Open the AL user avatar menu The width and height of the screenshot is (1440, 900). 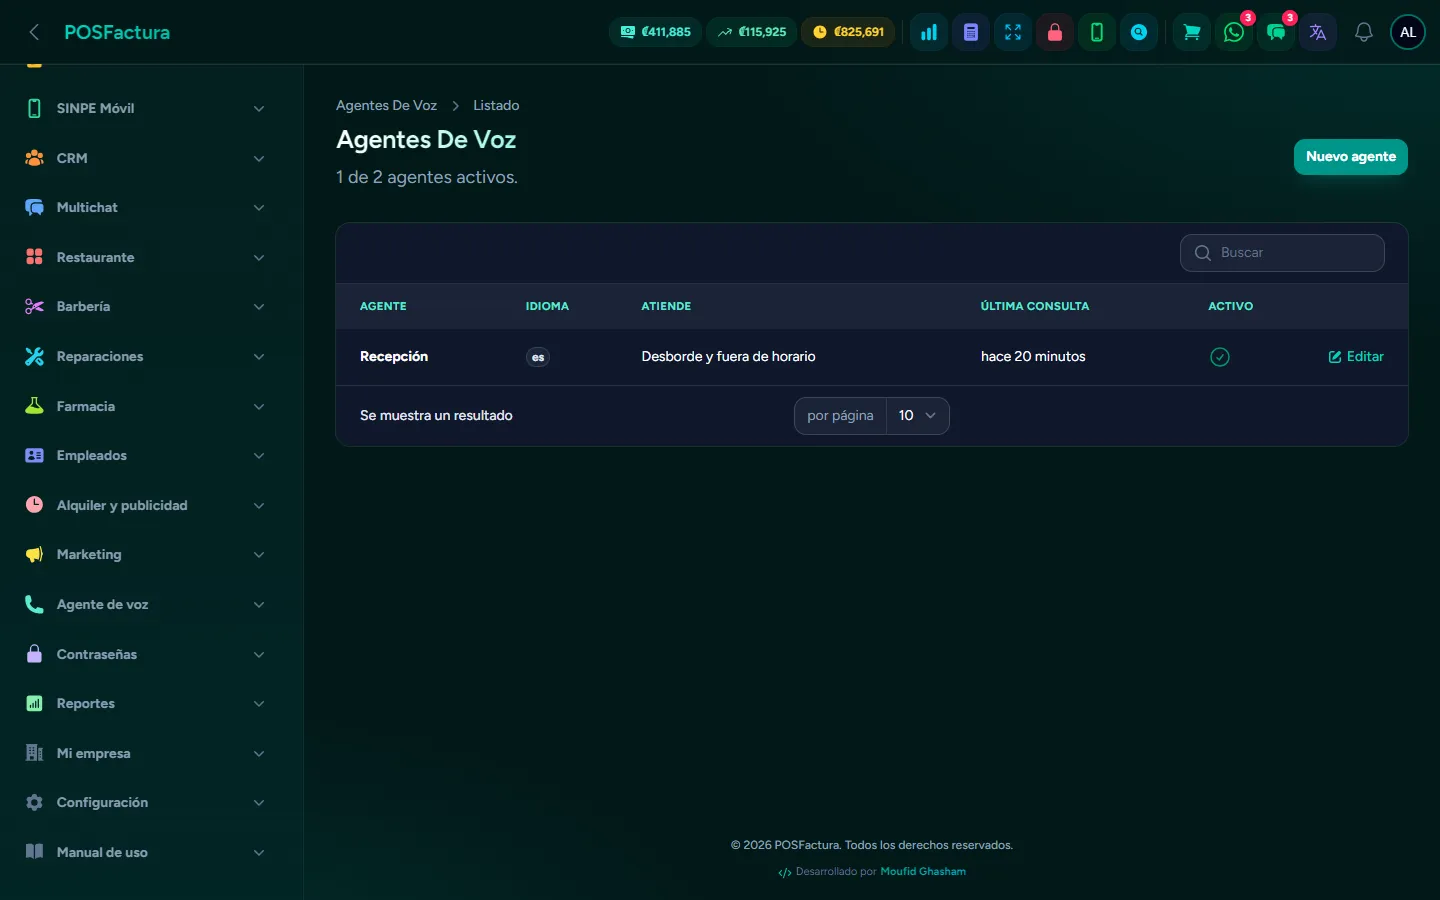[x=1408, y=32]
